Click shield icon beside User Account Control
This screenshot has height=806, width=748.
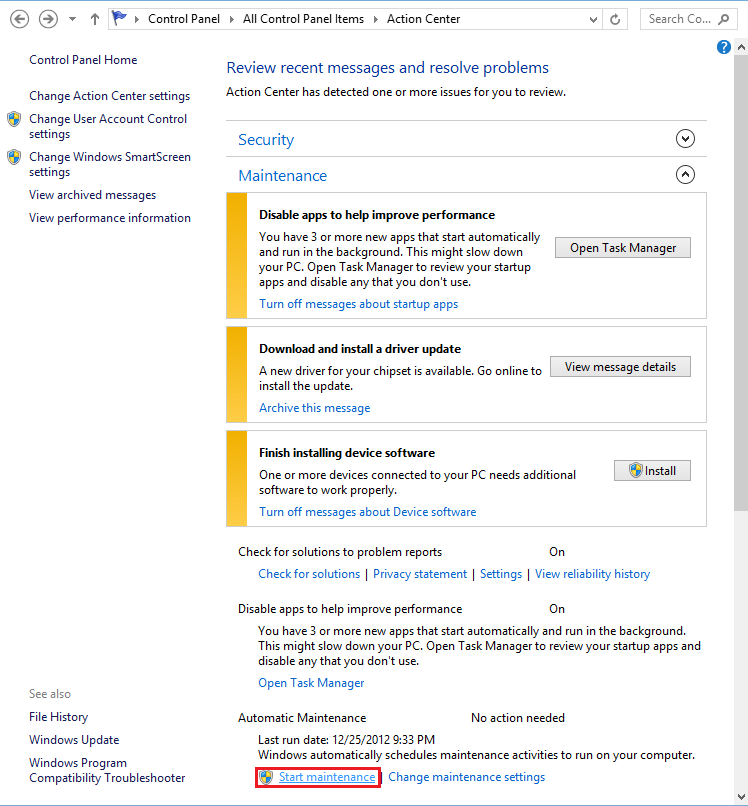click(14, 119)
